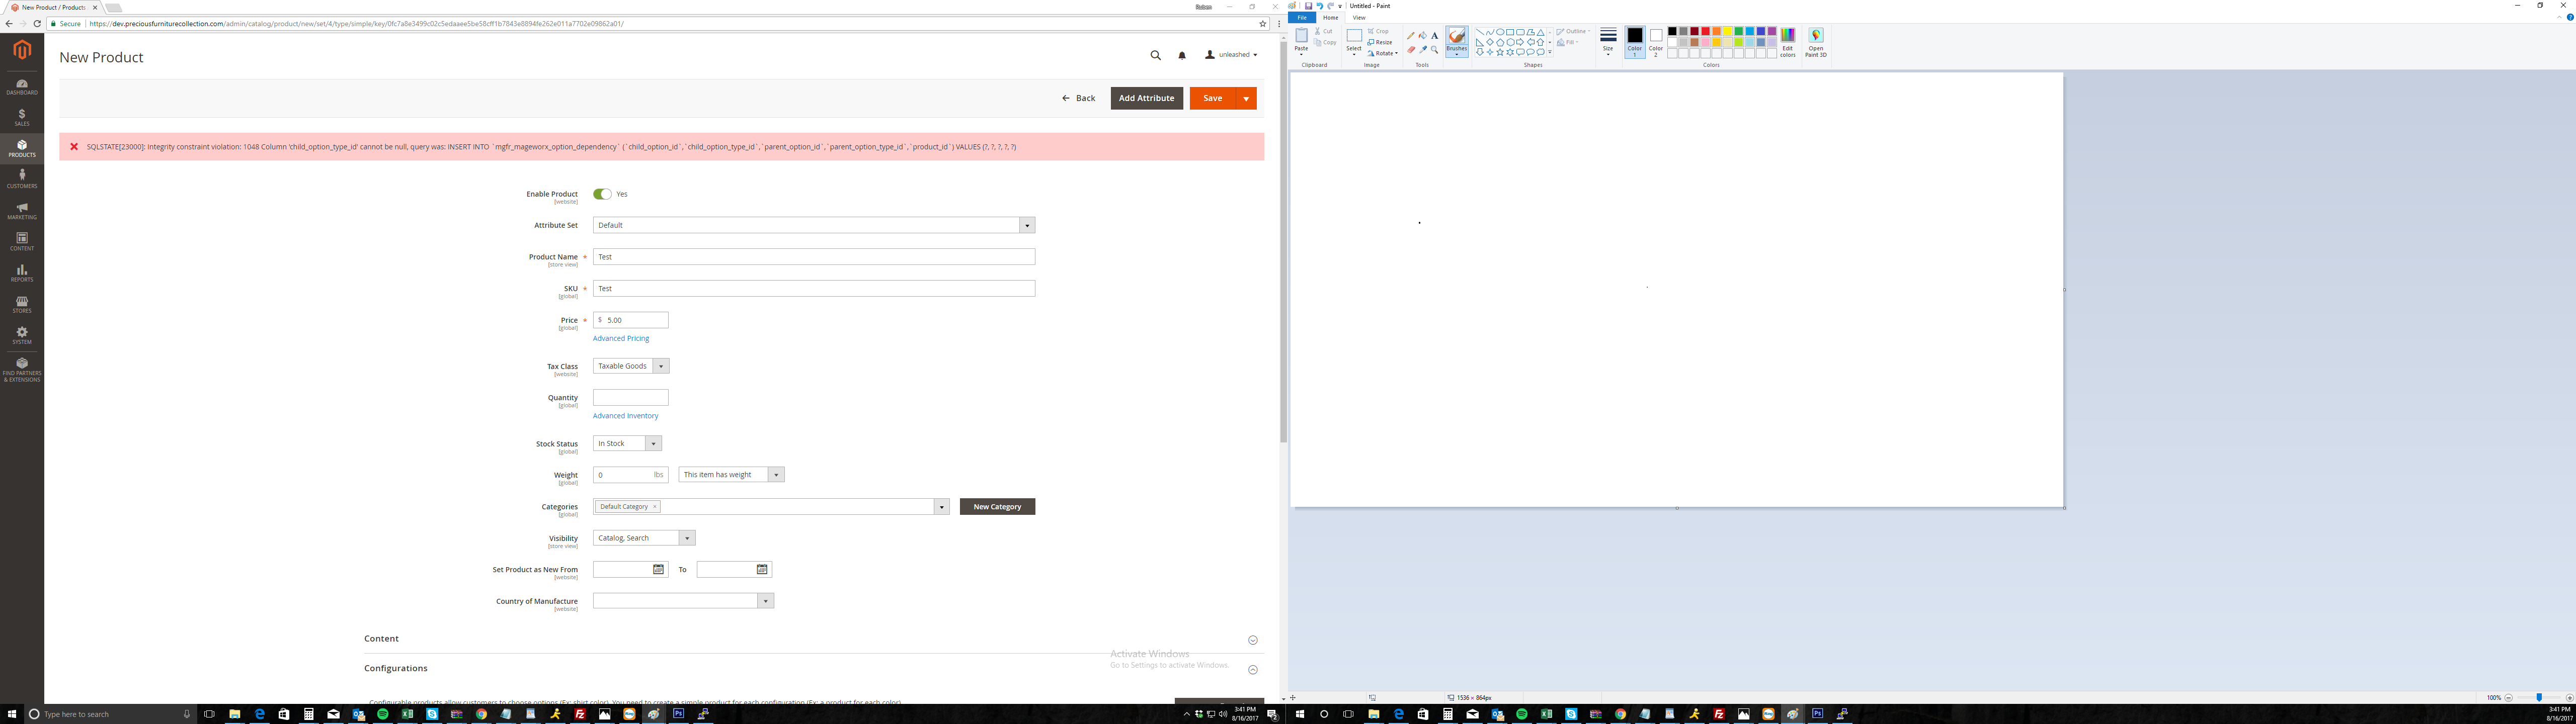2576x724 pixels.
Task: Select the New Product browser tab
Action: click(52, 7)
